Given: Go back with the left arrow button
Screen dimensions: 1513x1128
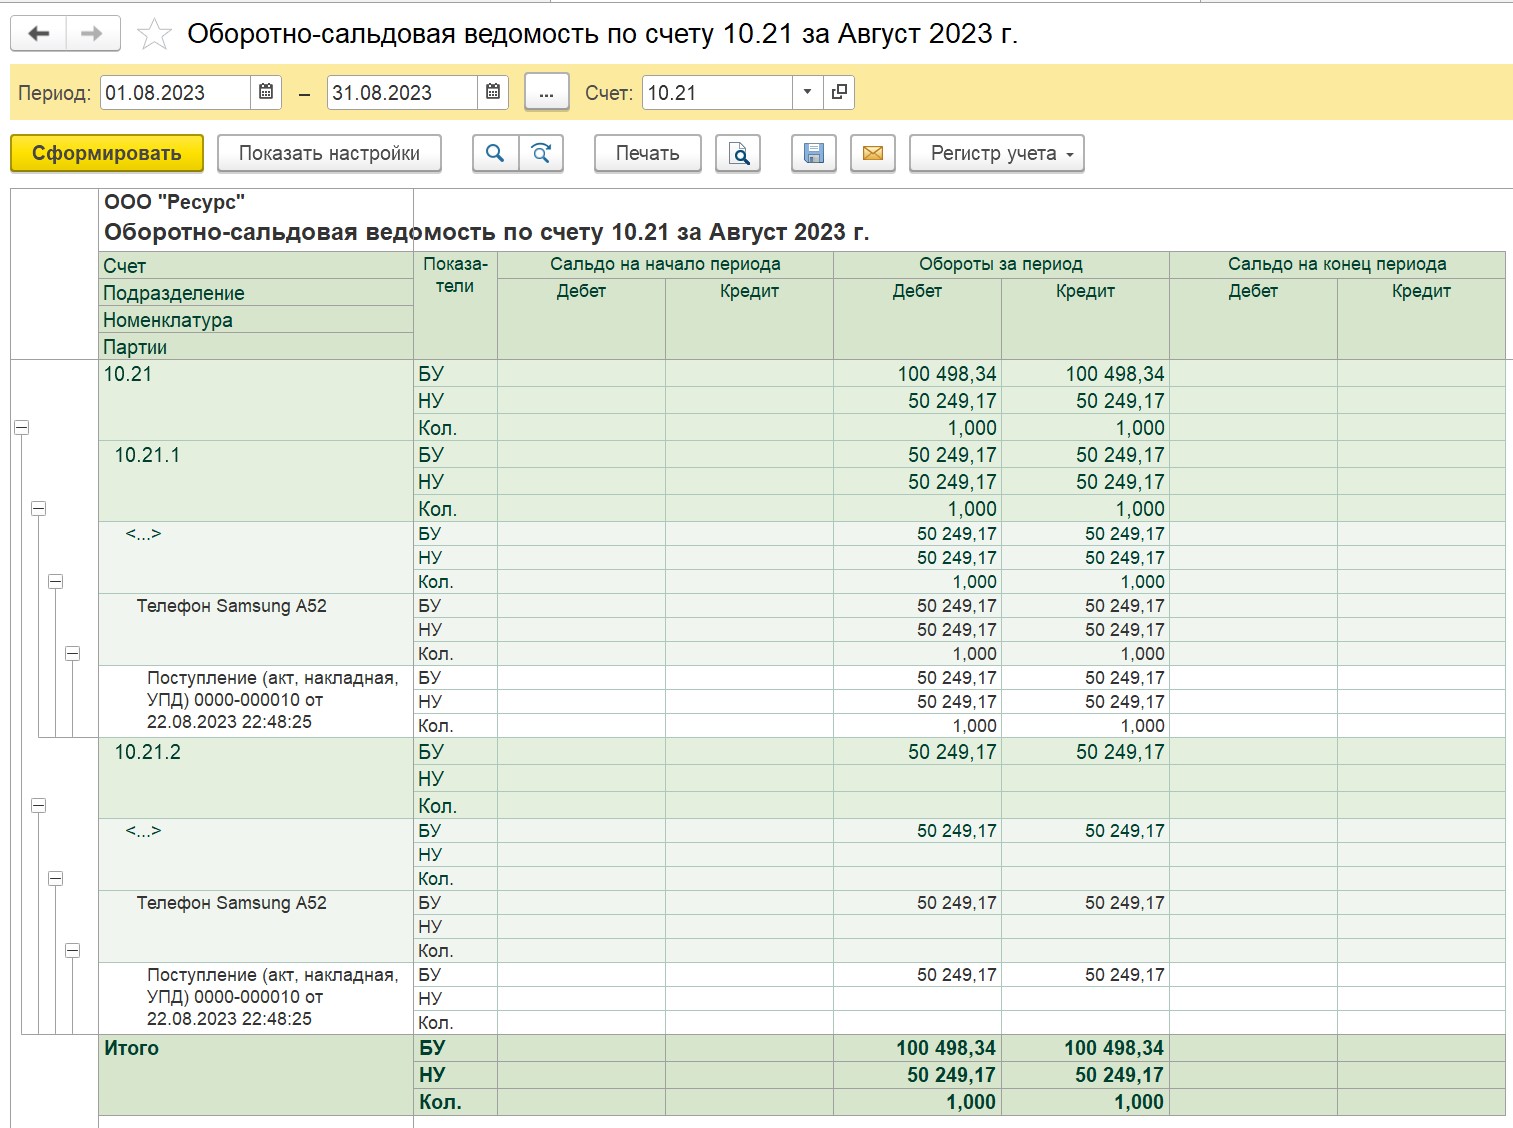Looking at the screenshot, I should pyautogui.click(x=39, y=34).
